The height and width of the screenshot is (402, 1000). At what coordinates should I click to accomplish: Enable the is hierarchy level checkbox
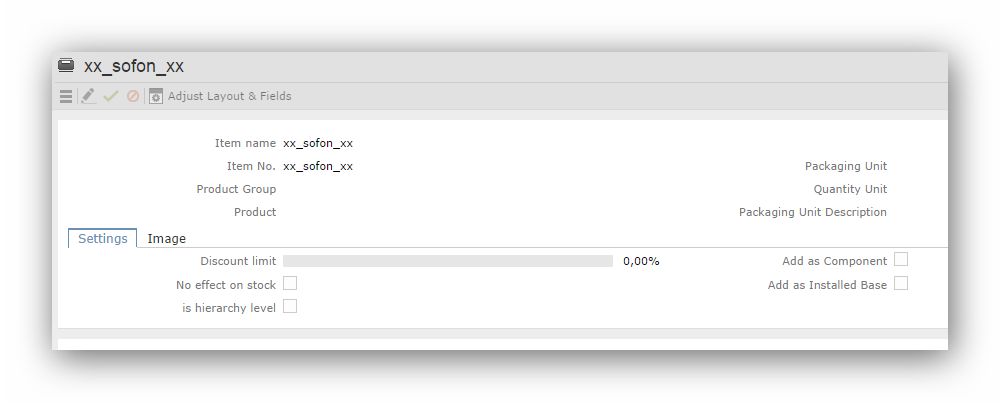[290, 307]
